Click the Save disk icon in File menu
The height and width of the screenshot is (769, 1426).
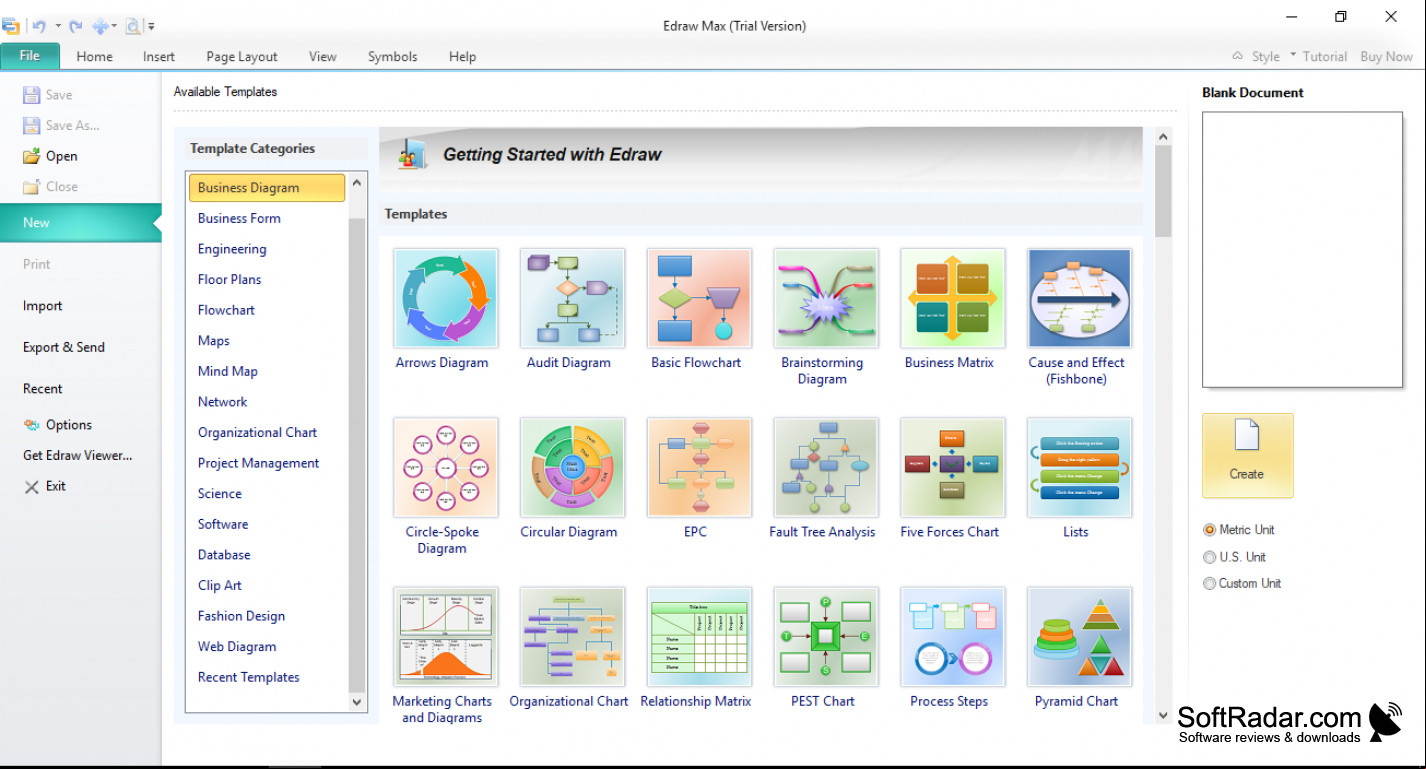(32, 95)
